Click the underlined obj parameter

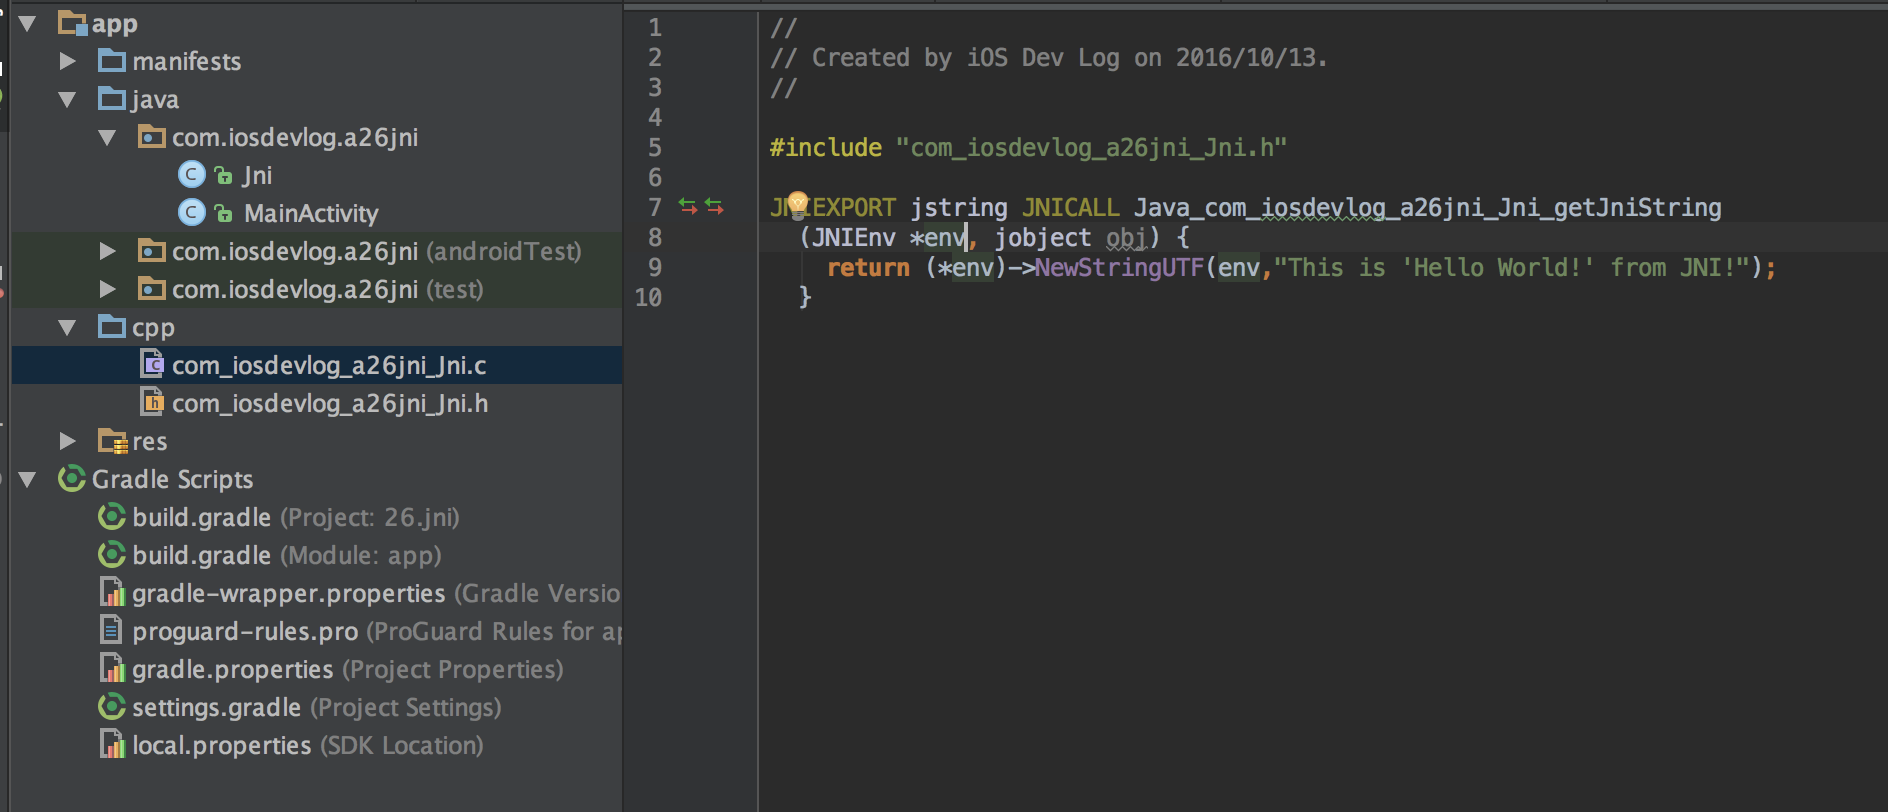(1126, 237)
